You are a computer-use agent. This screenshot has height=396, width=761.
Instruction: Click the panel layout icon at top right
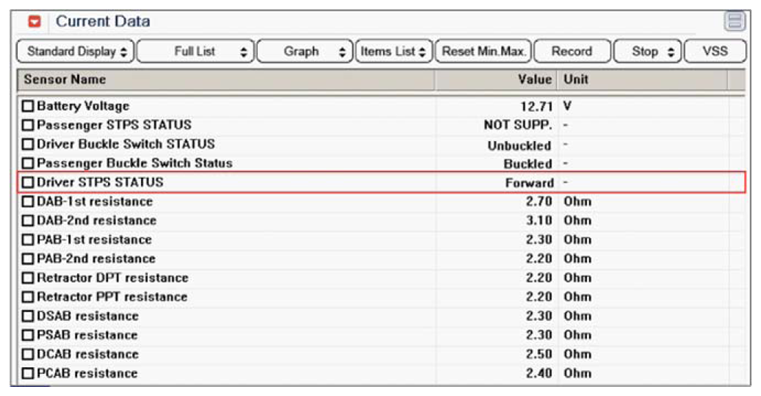(x=734, y=21)
